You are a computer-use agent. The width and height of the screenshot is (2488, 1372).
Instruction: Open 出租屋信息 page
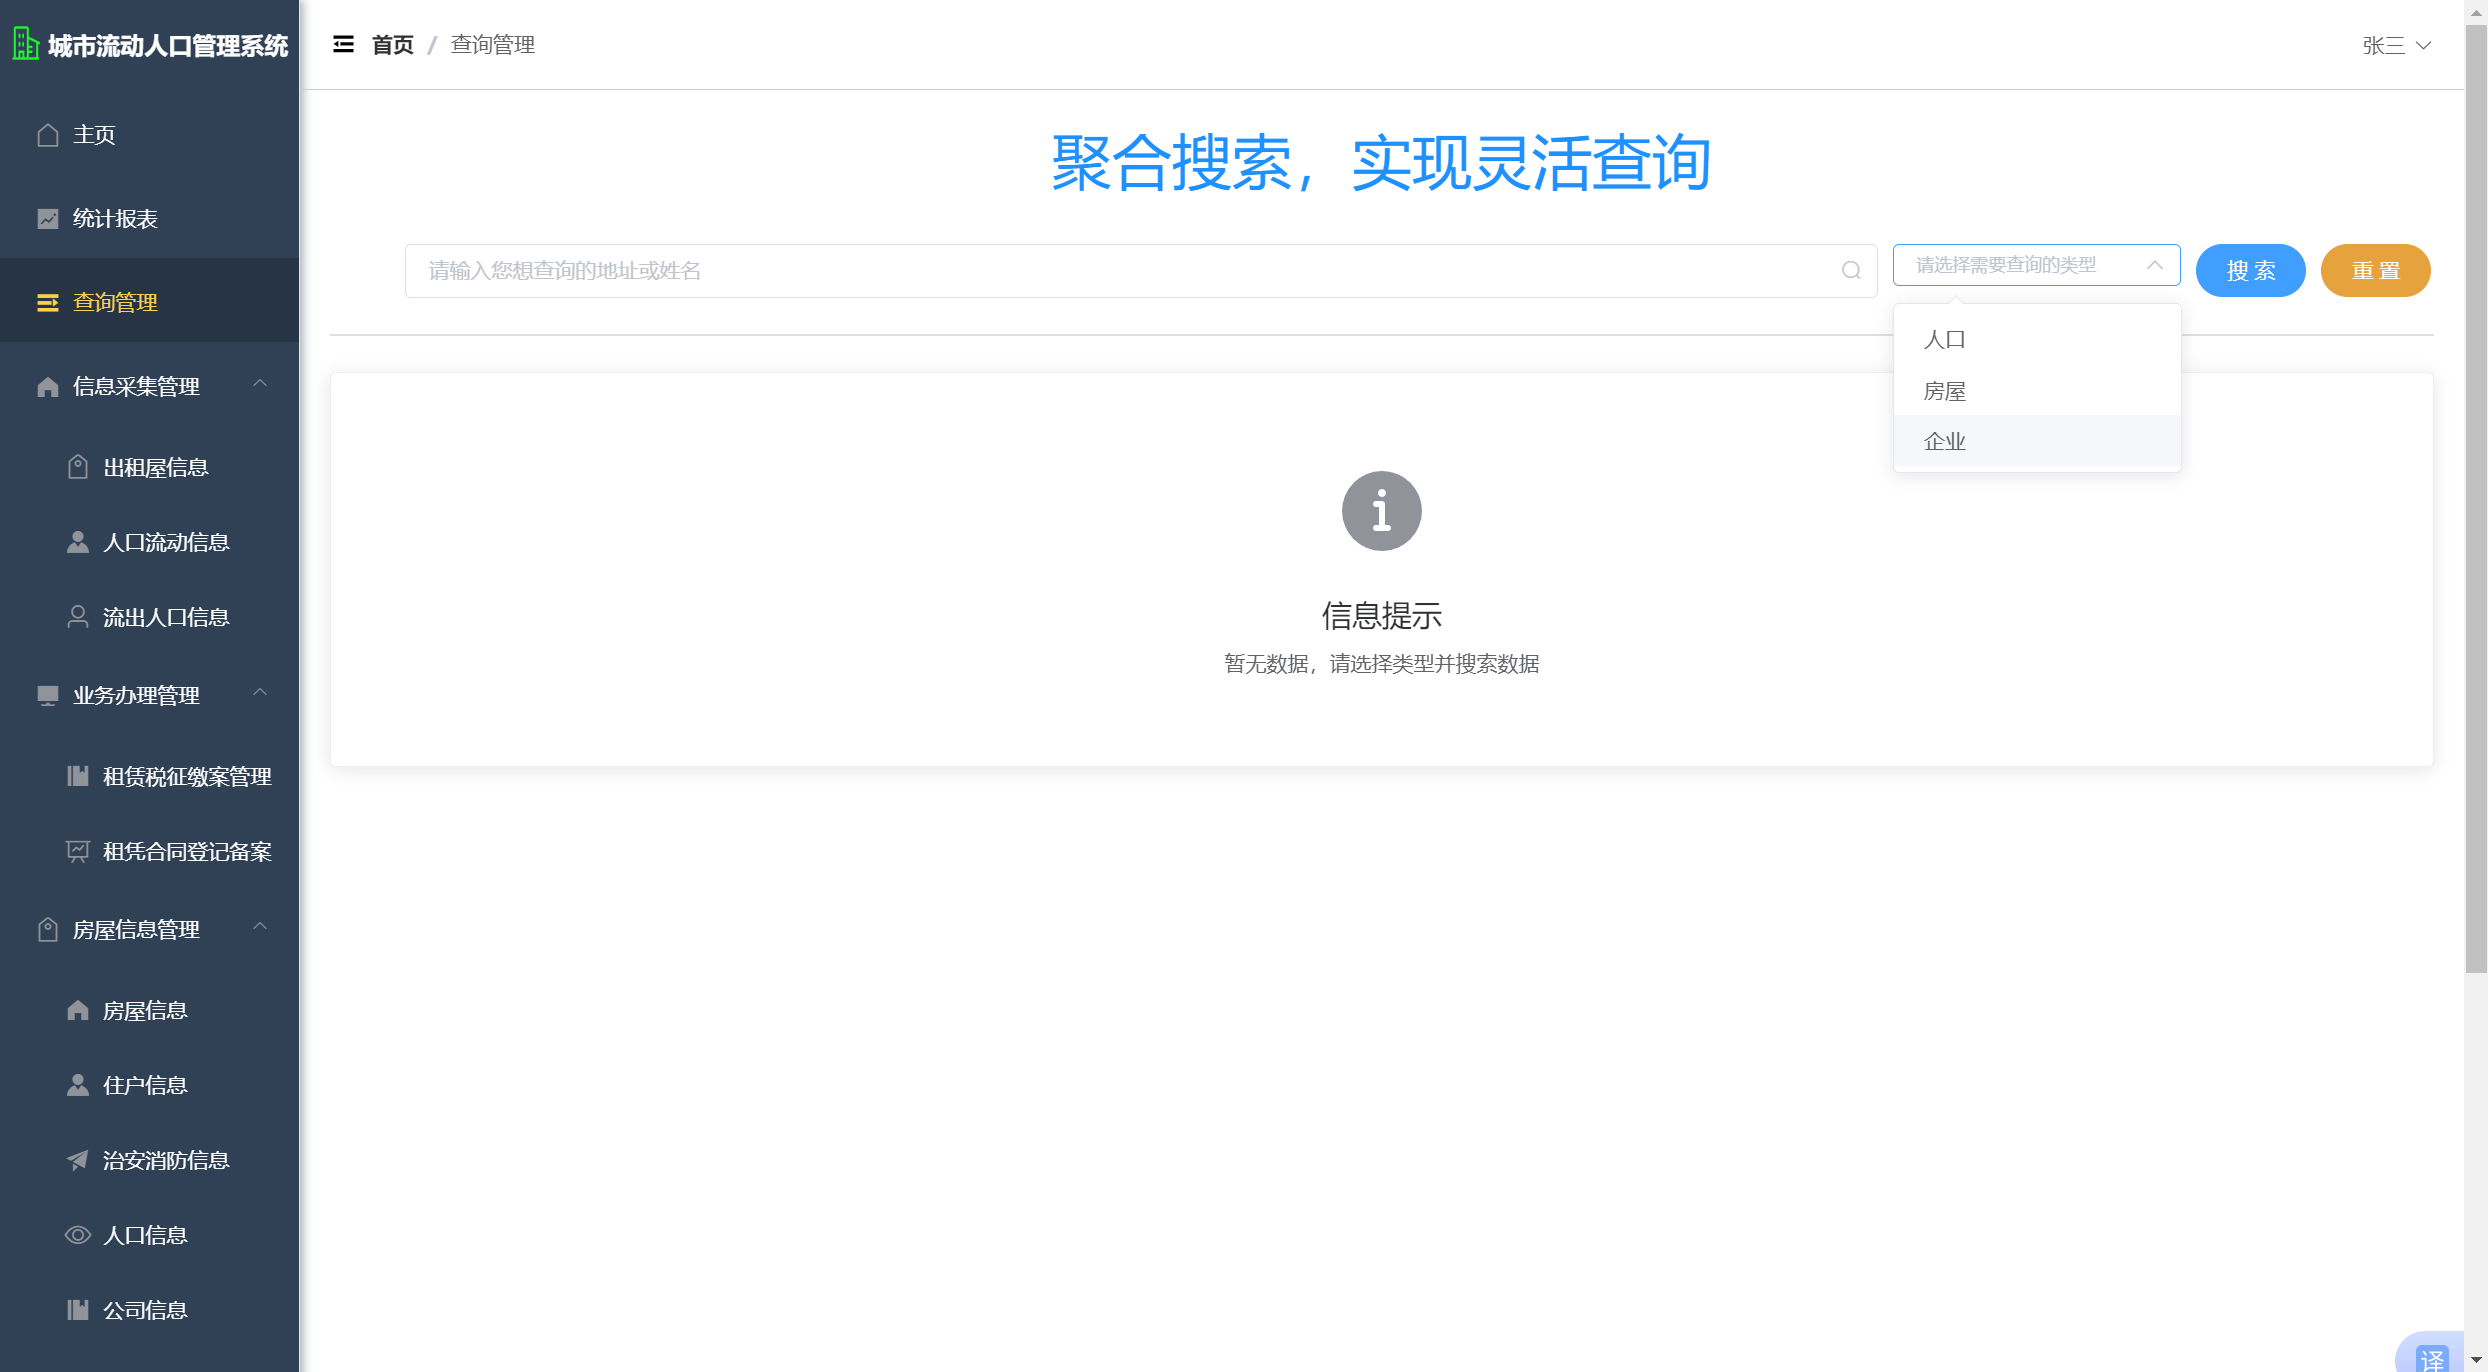[149, 467]
